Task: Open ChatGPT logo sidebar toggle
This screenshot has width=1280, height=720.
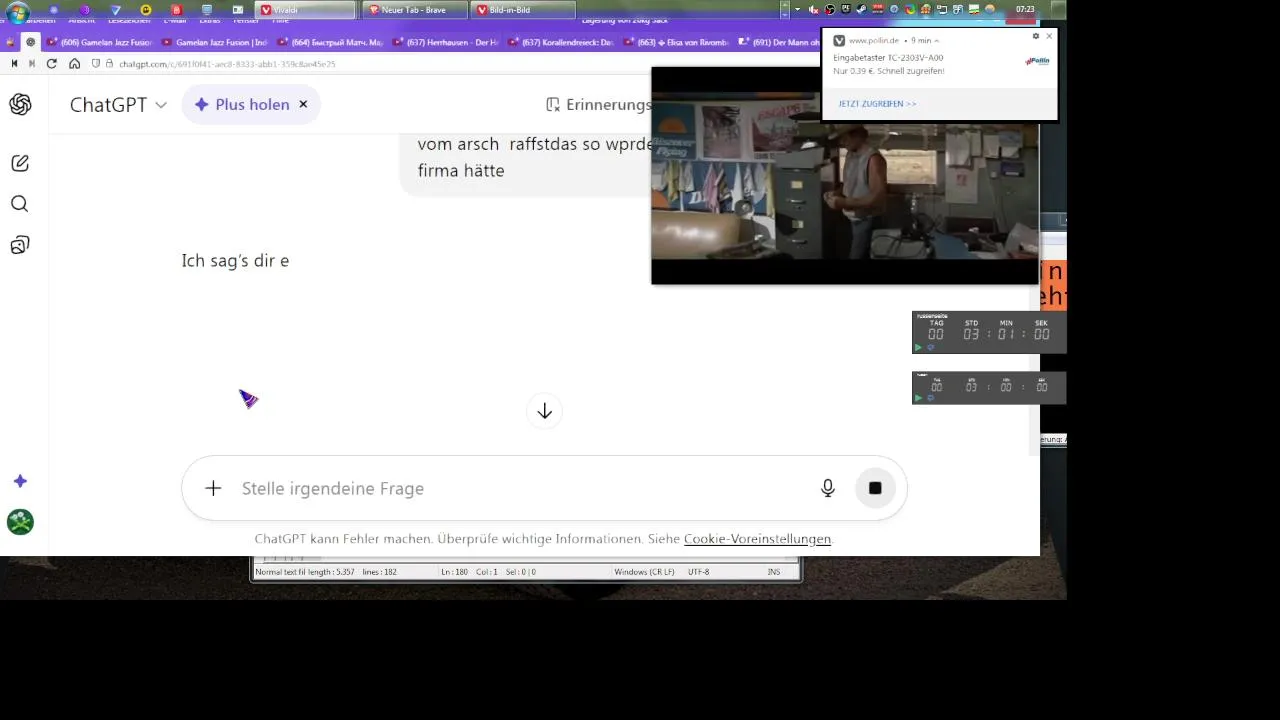Action: click(x=20, y=105)
